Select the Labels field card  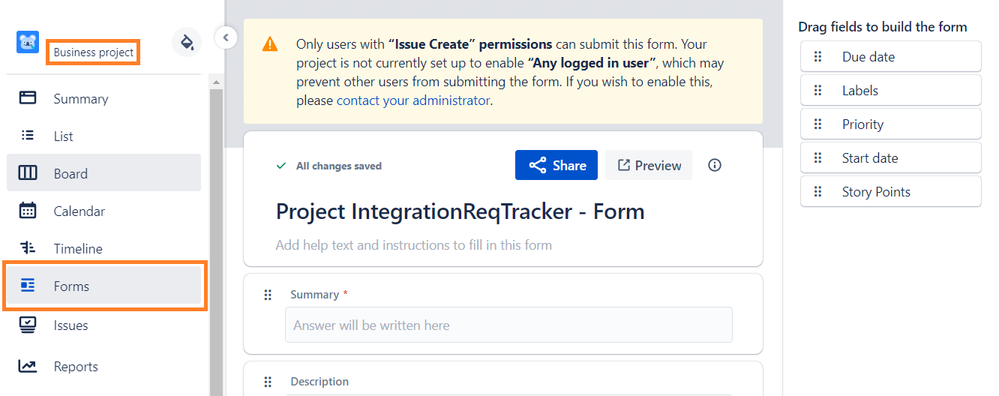tap(891, 90)
